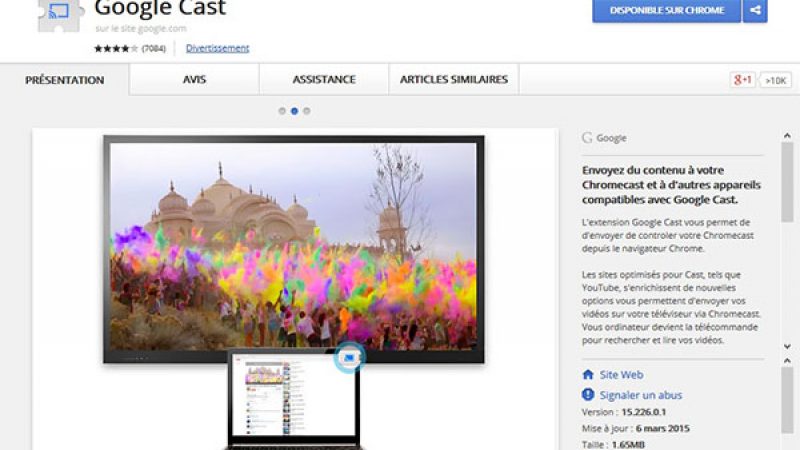Click the description scrollbar up arrow
Image resolution: width=800 pixels, height=450 pixels.
tap(787, 135)
